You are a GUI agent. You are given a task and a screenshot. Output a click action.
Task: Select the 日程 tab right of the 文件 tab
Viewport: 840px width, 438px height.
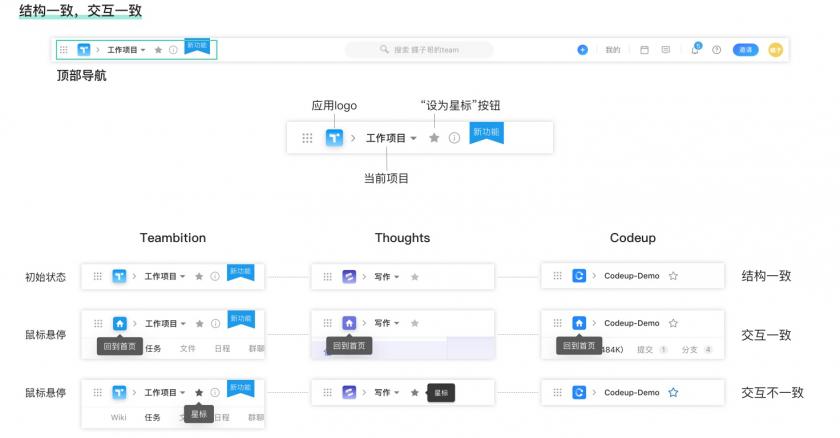[222, 349]
